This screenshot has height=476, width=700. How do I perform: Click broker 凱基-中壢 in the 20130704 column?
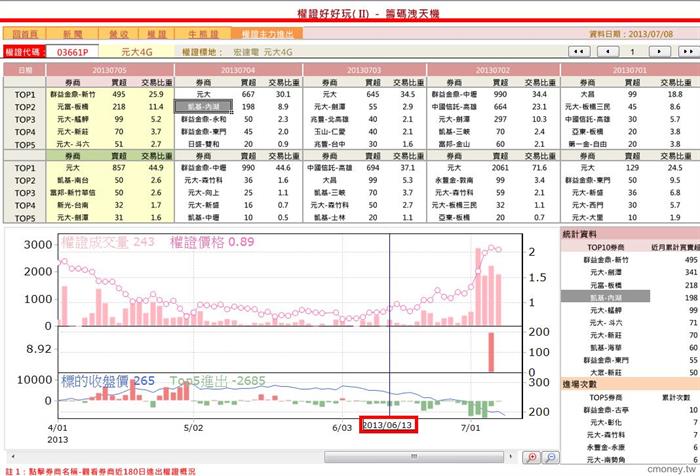pos(203,218)
